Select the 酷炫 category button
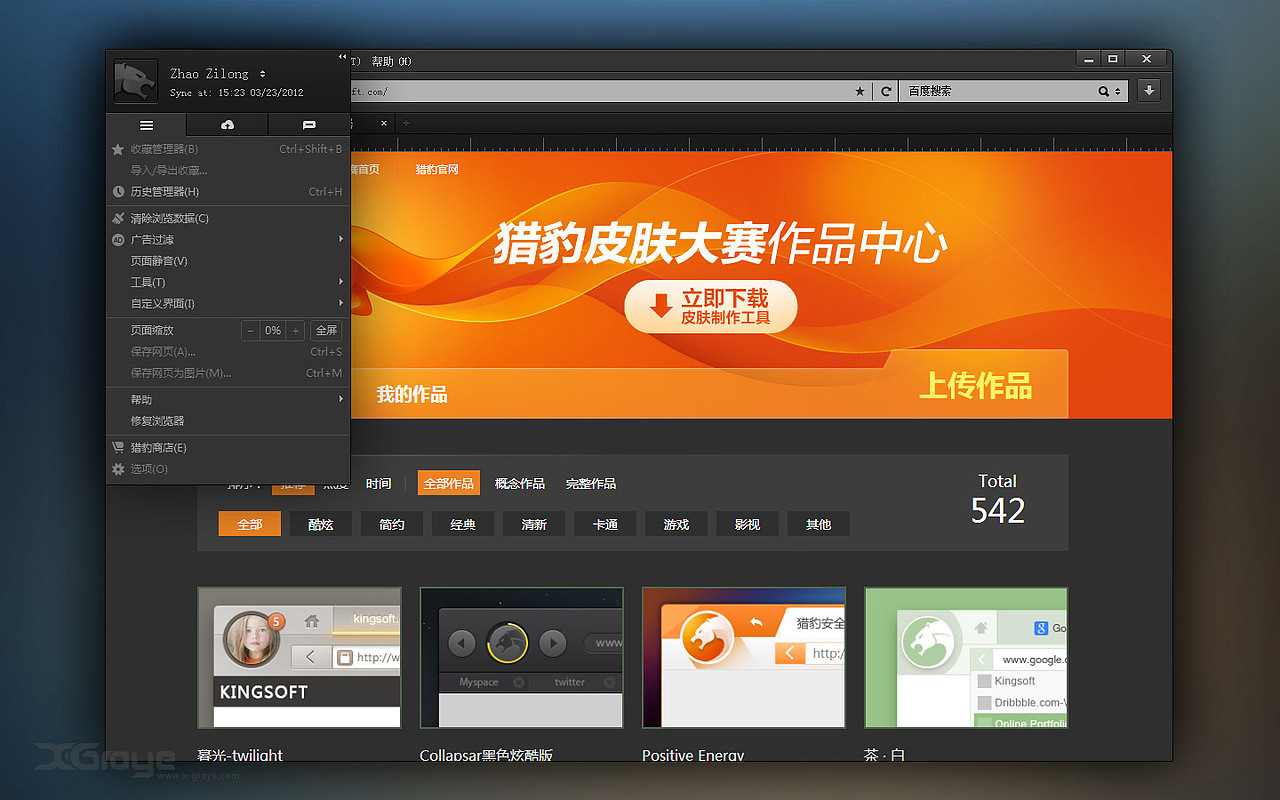Image resolution: width=1280 pixels, height=800 pixels. [321, 524]
